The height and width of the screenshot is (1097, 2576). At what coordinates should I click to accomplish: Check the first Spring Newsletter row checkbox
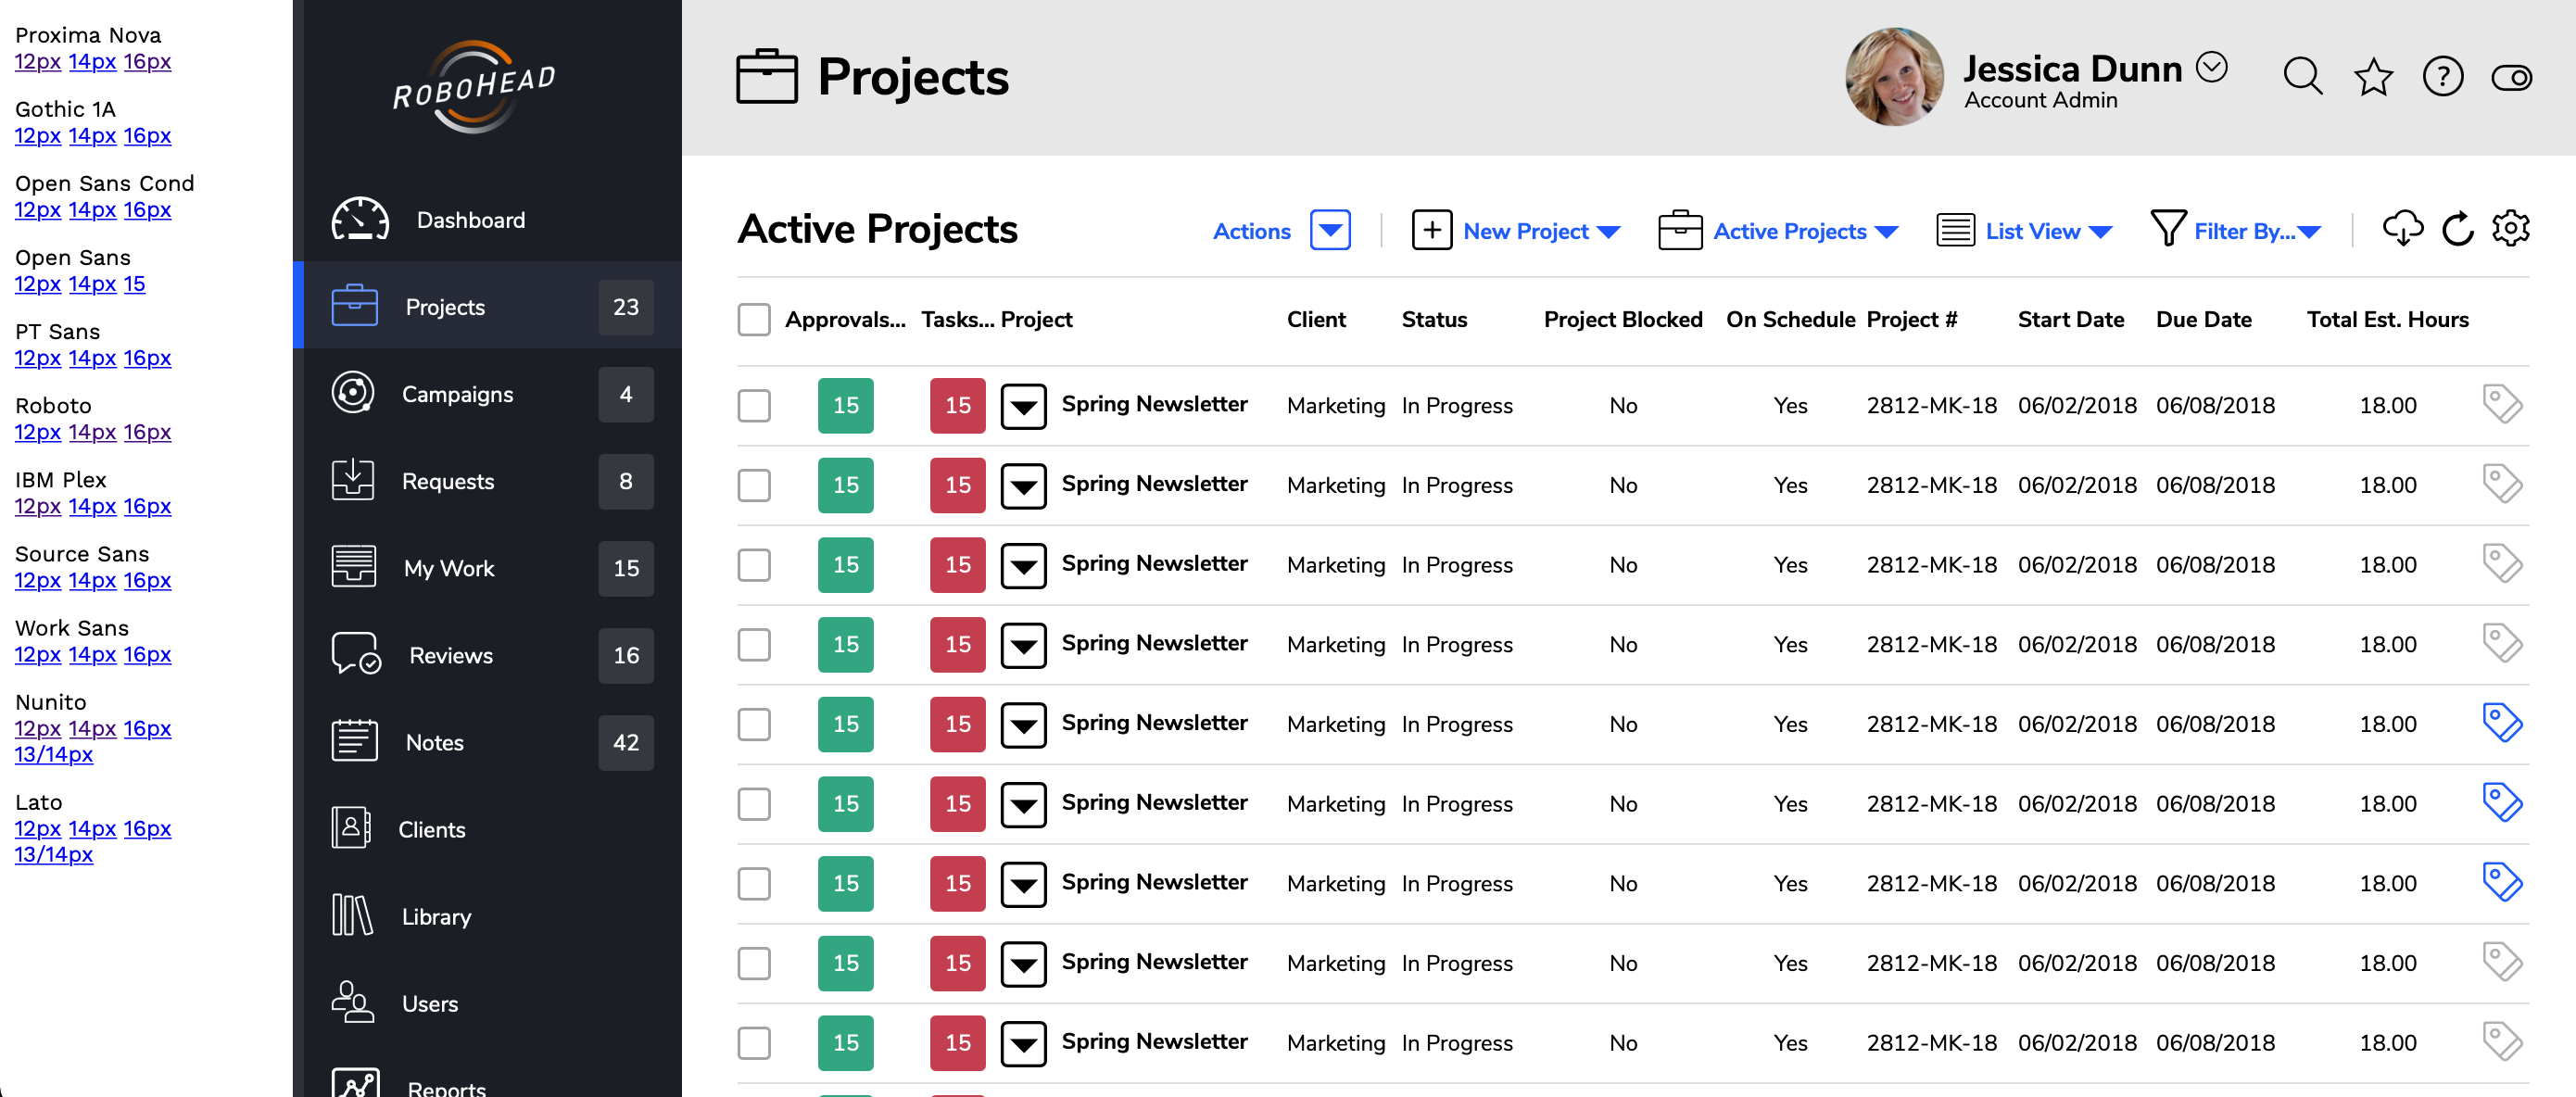[x=754, y=405]
